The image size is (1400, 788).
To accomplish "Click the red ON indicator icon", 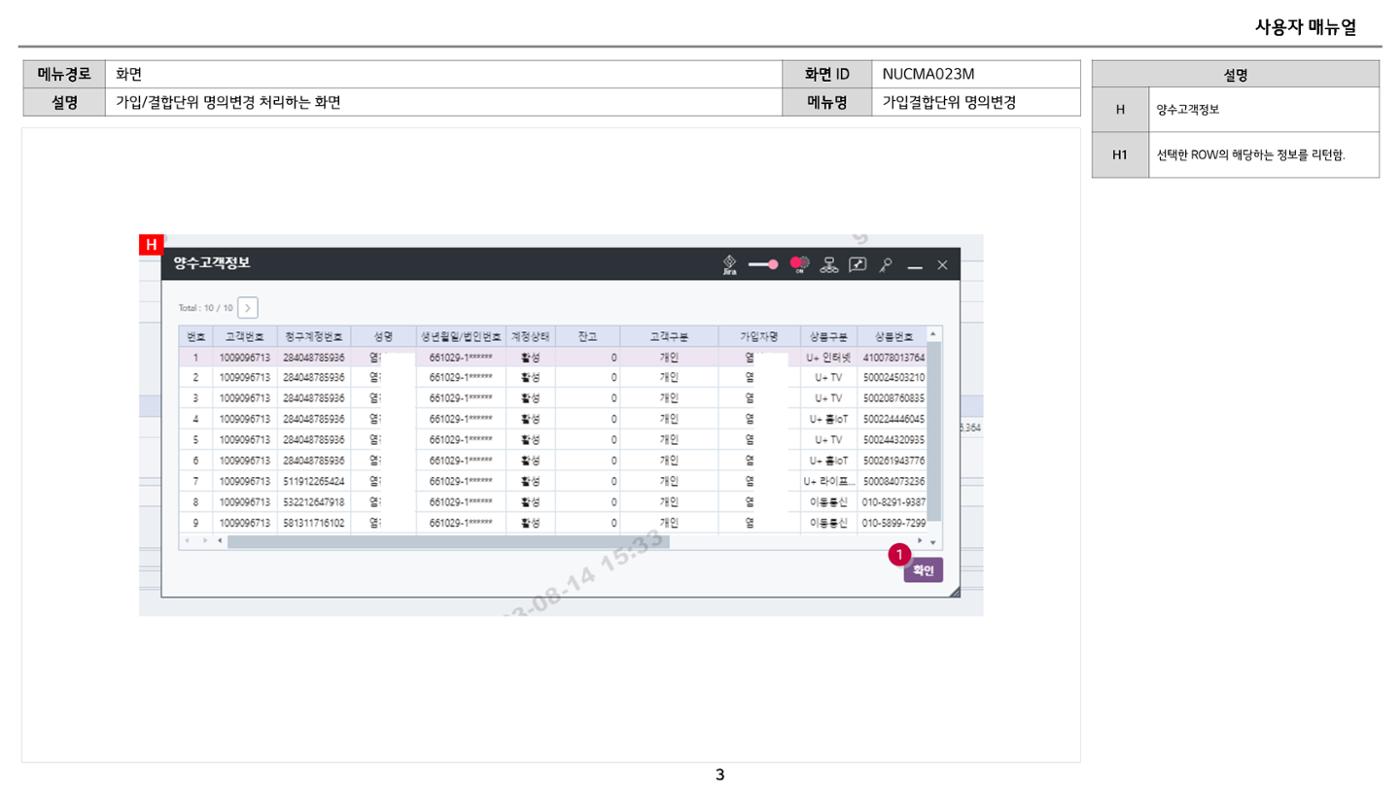I will tap(799, 264).
